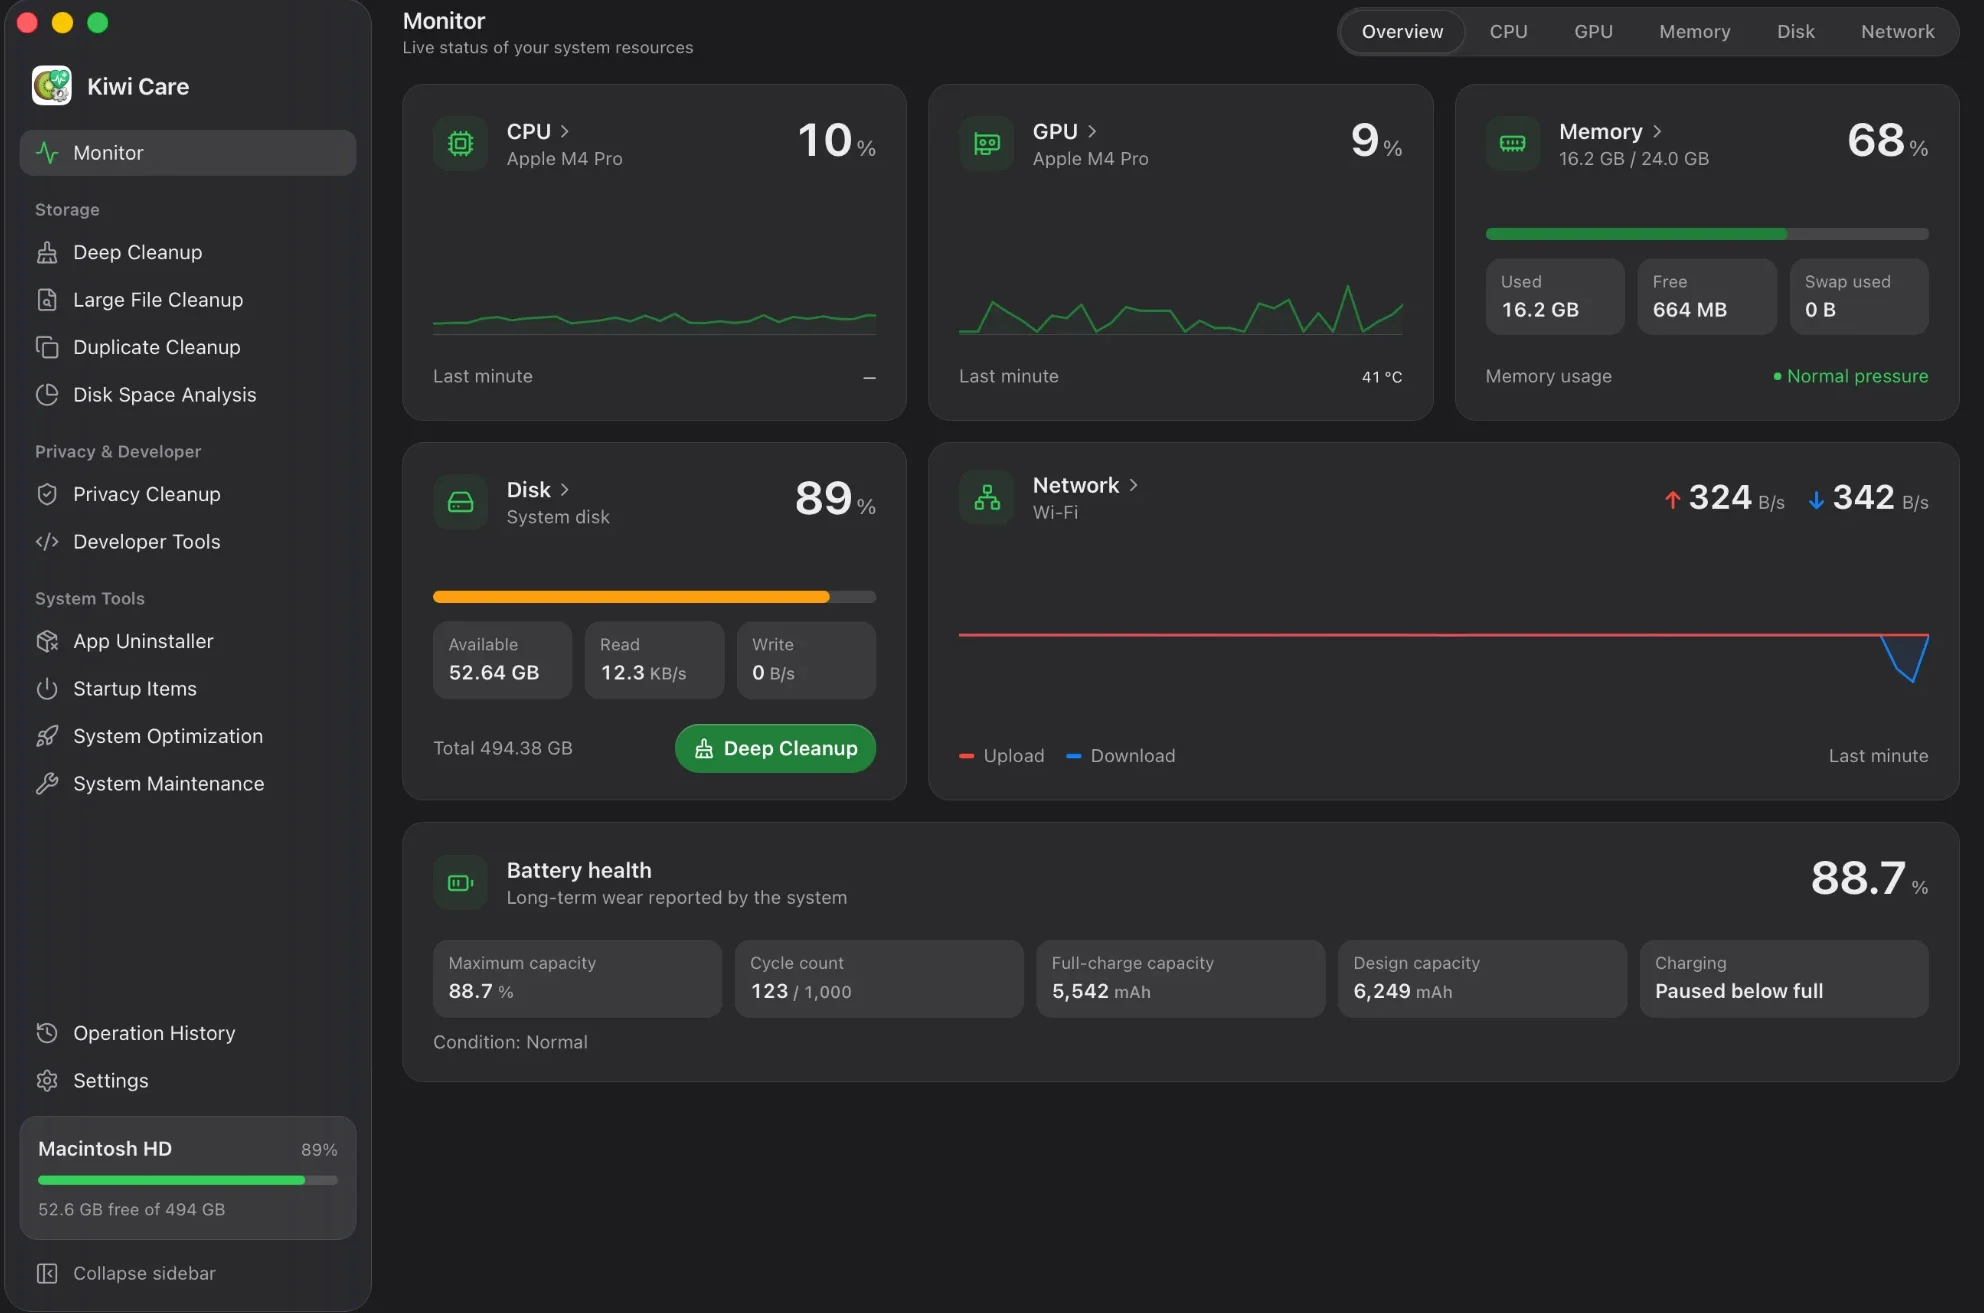Switch to the Disk tab
The width and height of the screenshot is (1984, 1313).
tap(1795, 32)
